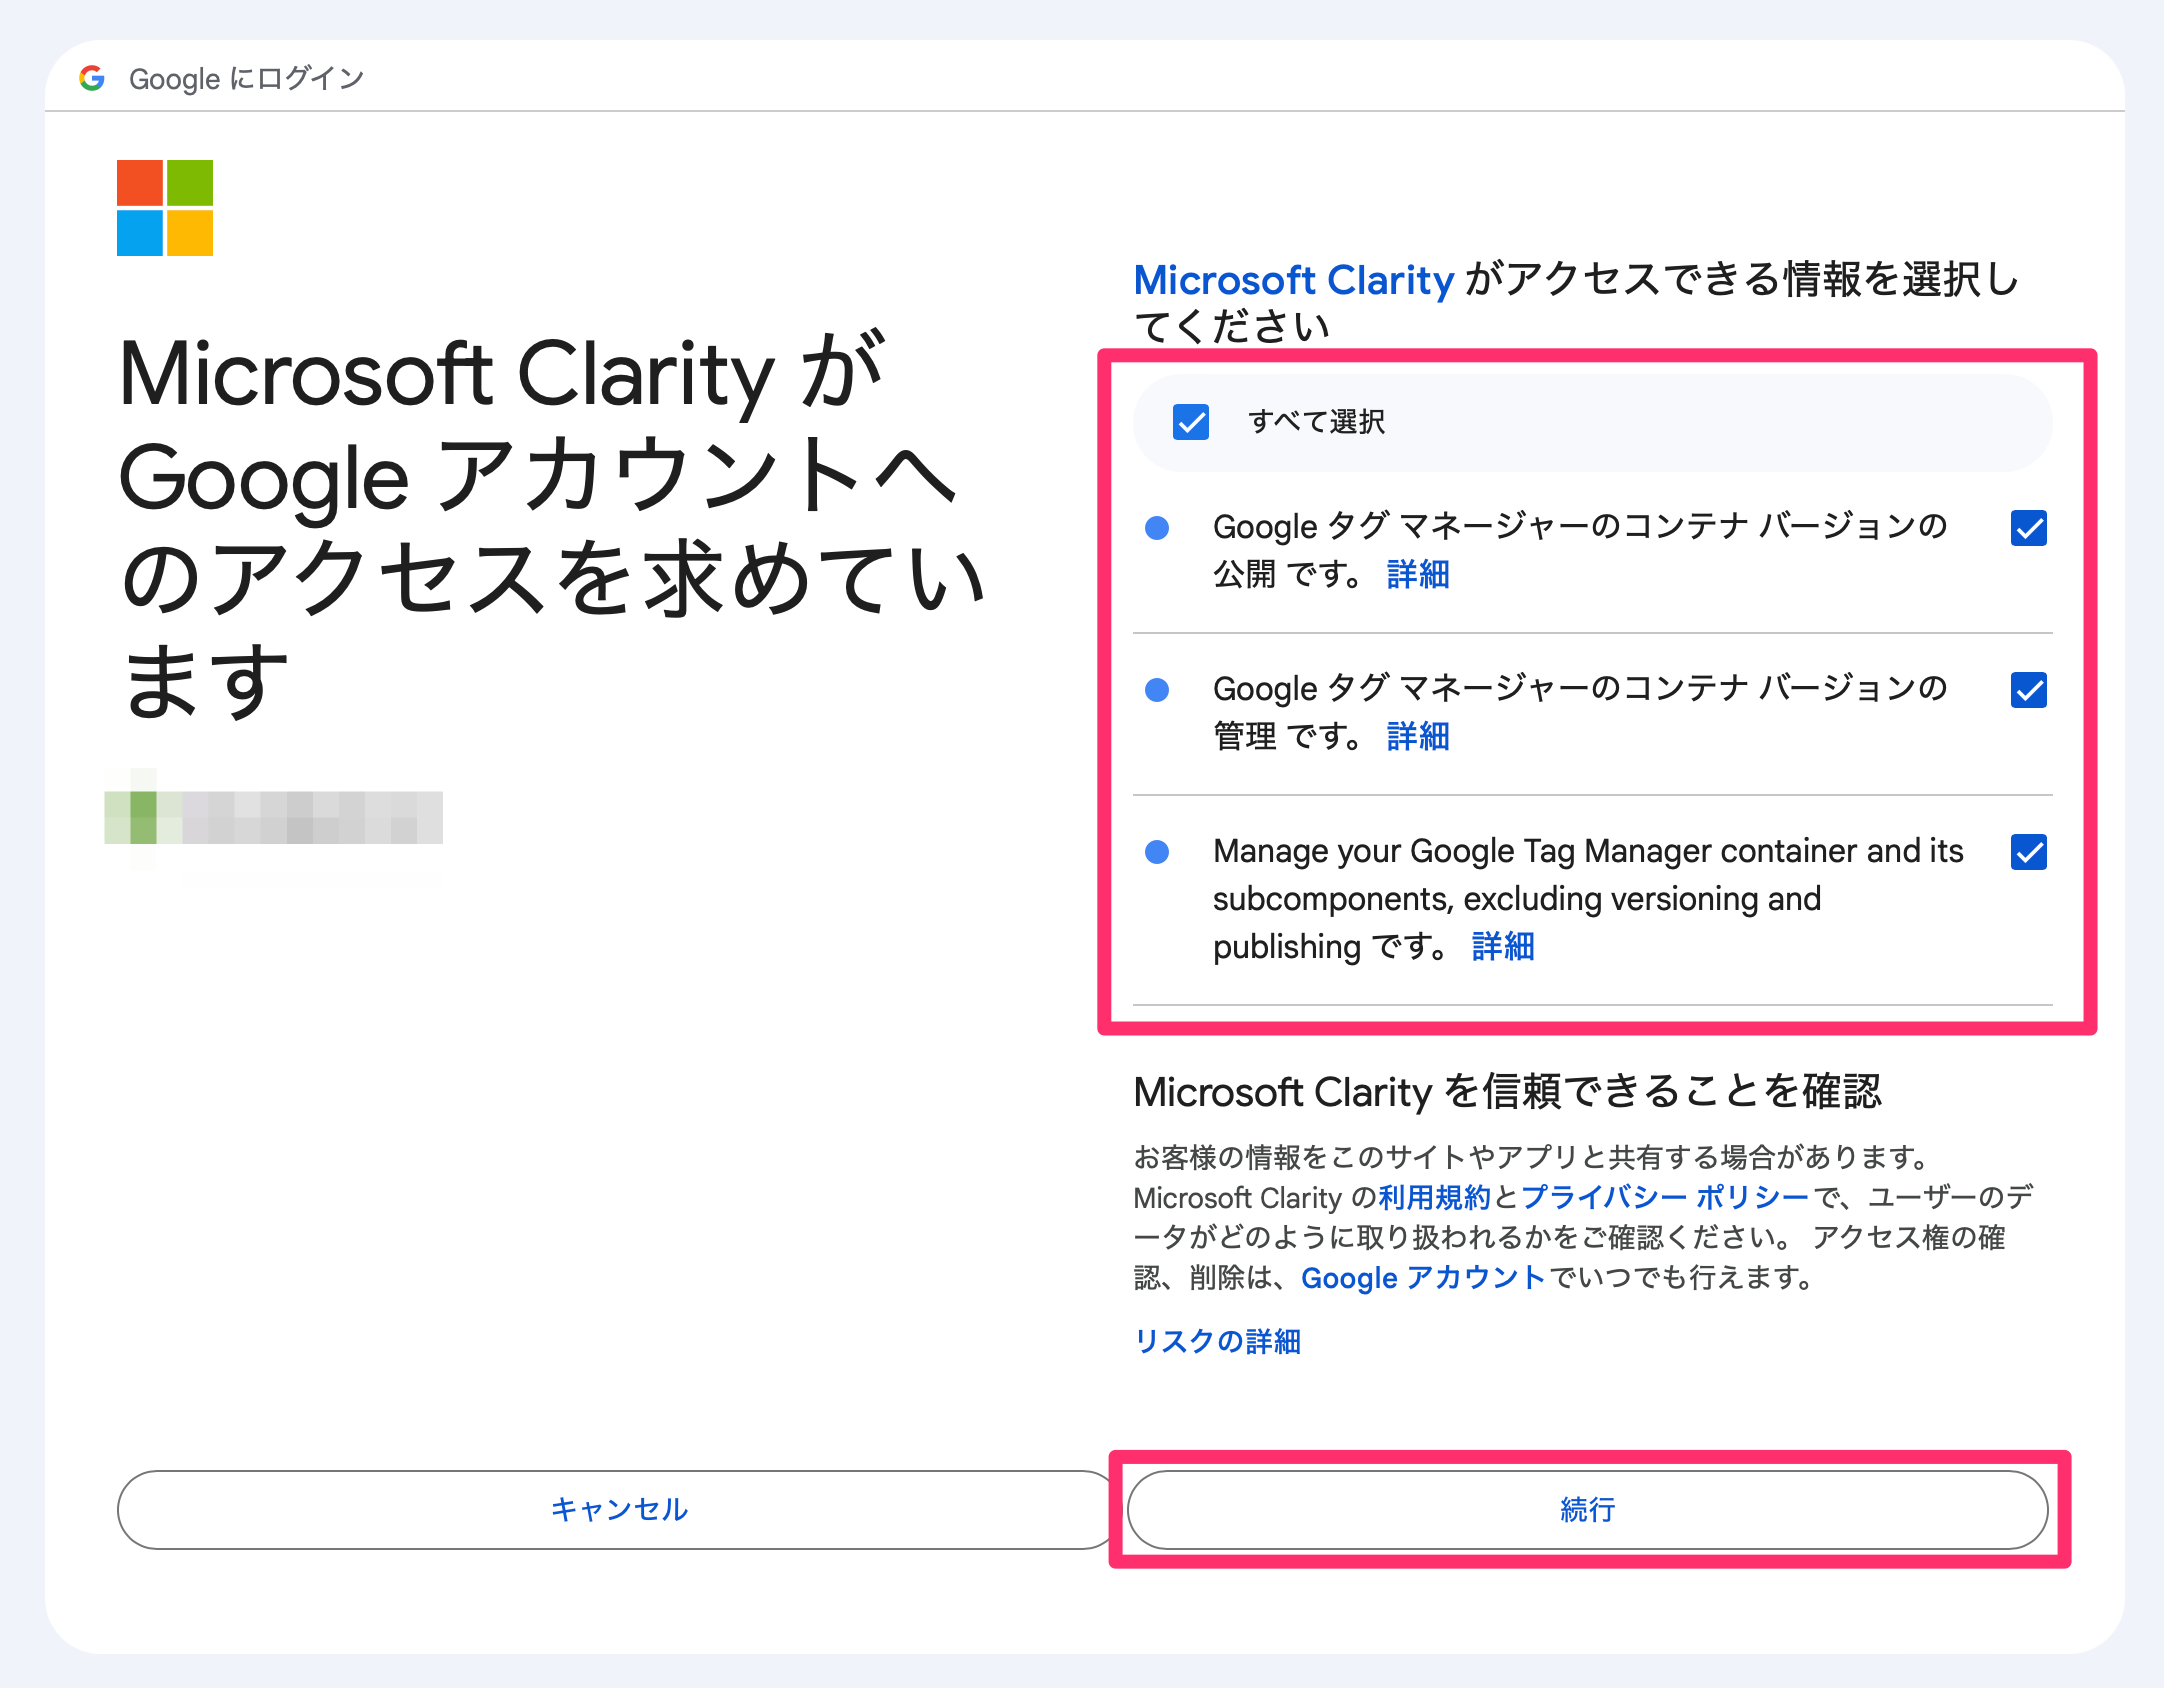Image resolution: width=2164 pixels, height=1688 pixels.
Task: Click the 続行 button
Action: 1588,1510
